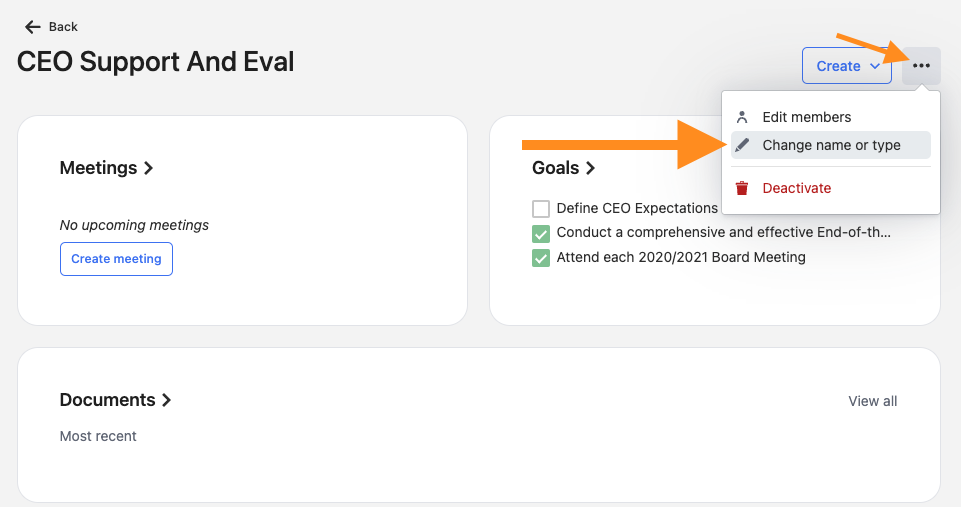The image size is (961, 507).
Task: Uncheck Attend each 2020/2021 Board Meeting
Action: point(541,258)
